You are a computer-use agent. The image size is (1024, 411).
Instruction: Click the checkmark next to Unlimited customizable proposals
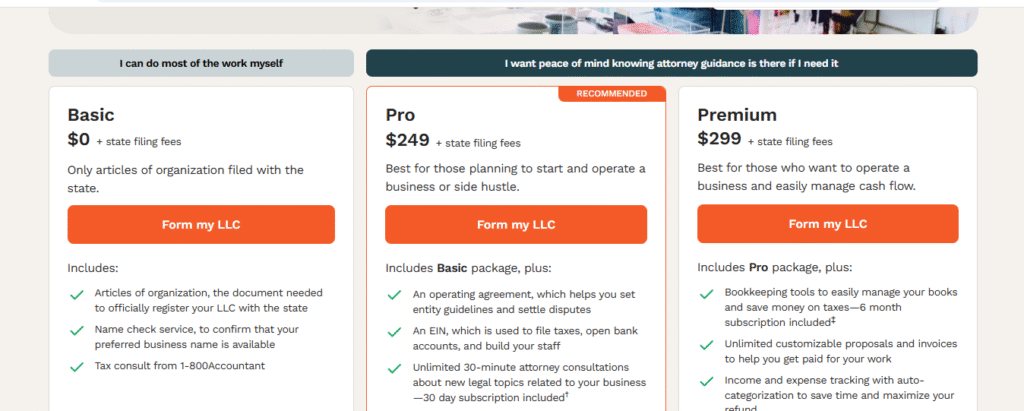tap(706, 345)
